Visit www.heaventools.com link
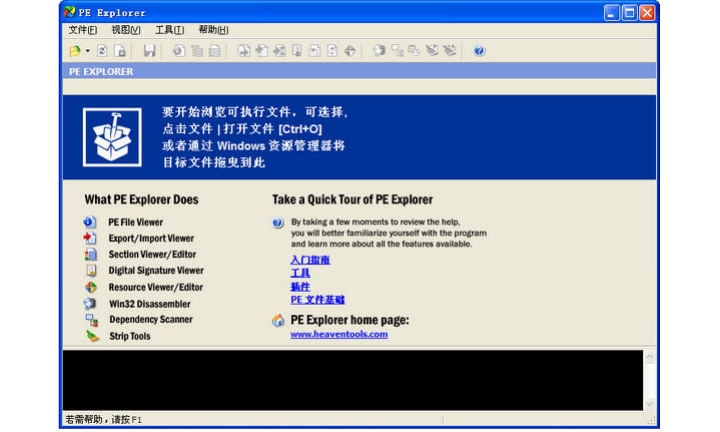 (x=339, y=334)
